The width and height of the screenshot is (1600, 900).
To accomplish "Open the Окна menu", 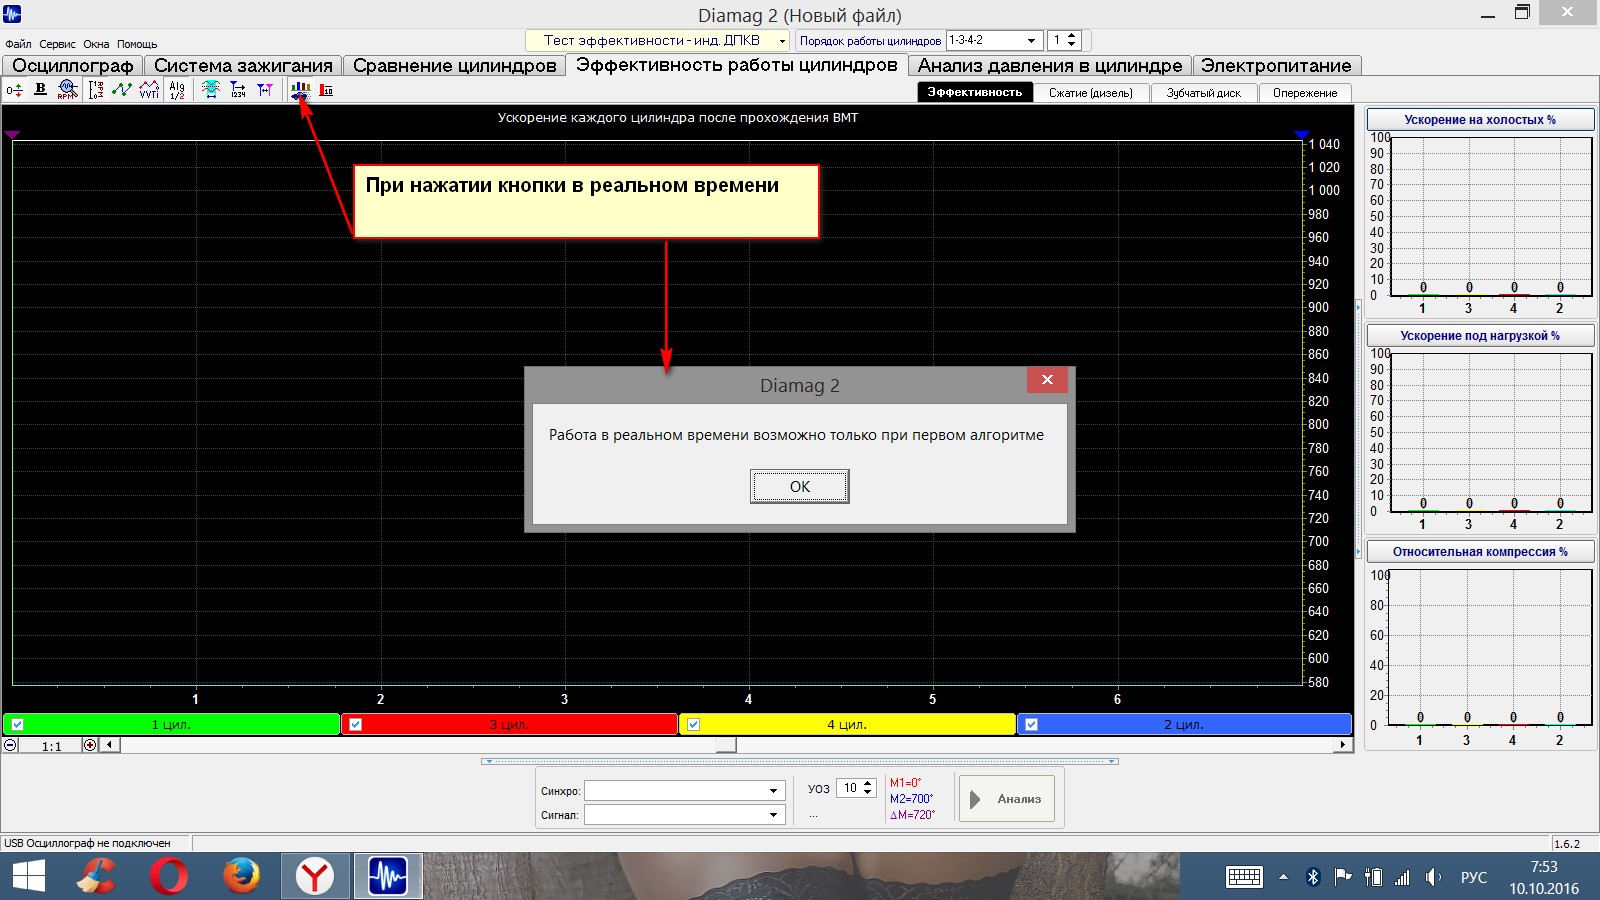I will coord(96,44).
